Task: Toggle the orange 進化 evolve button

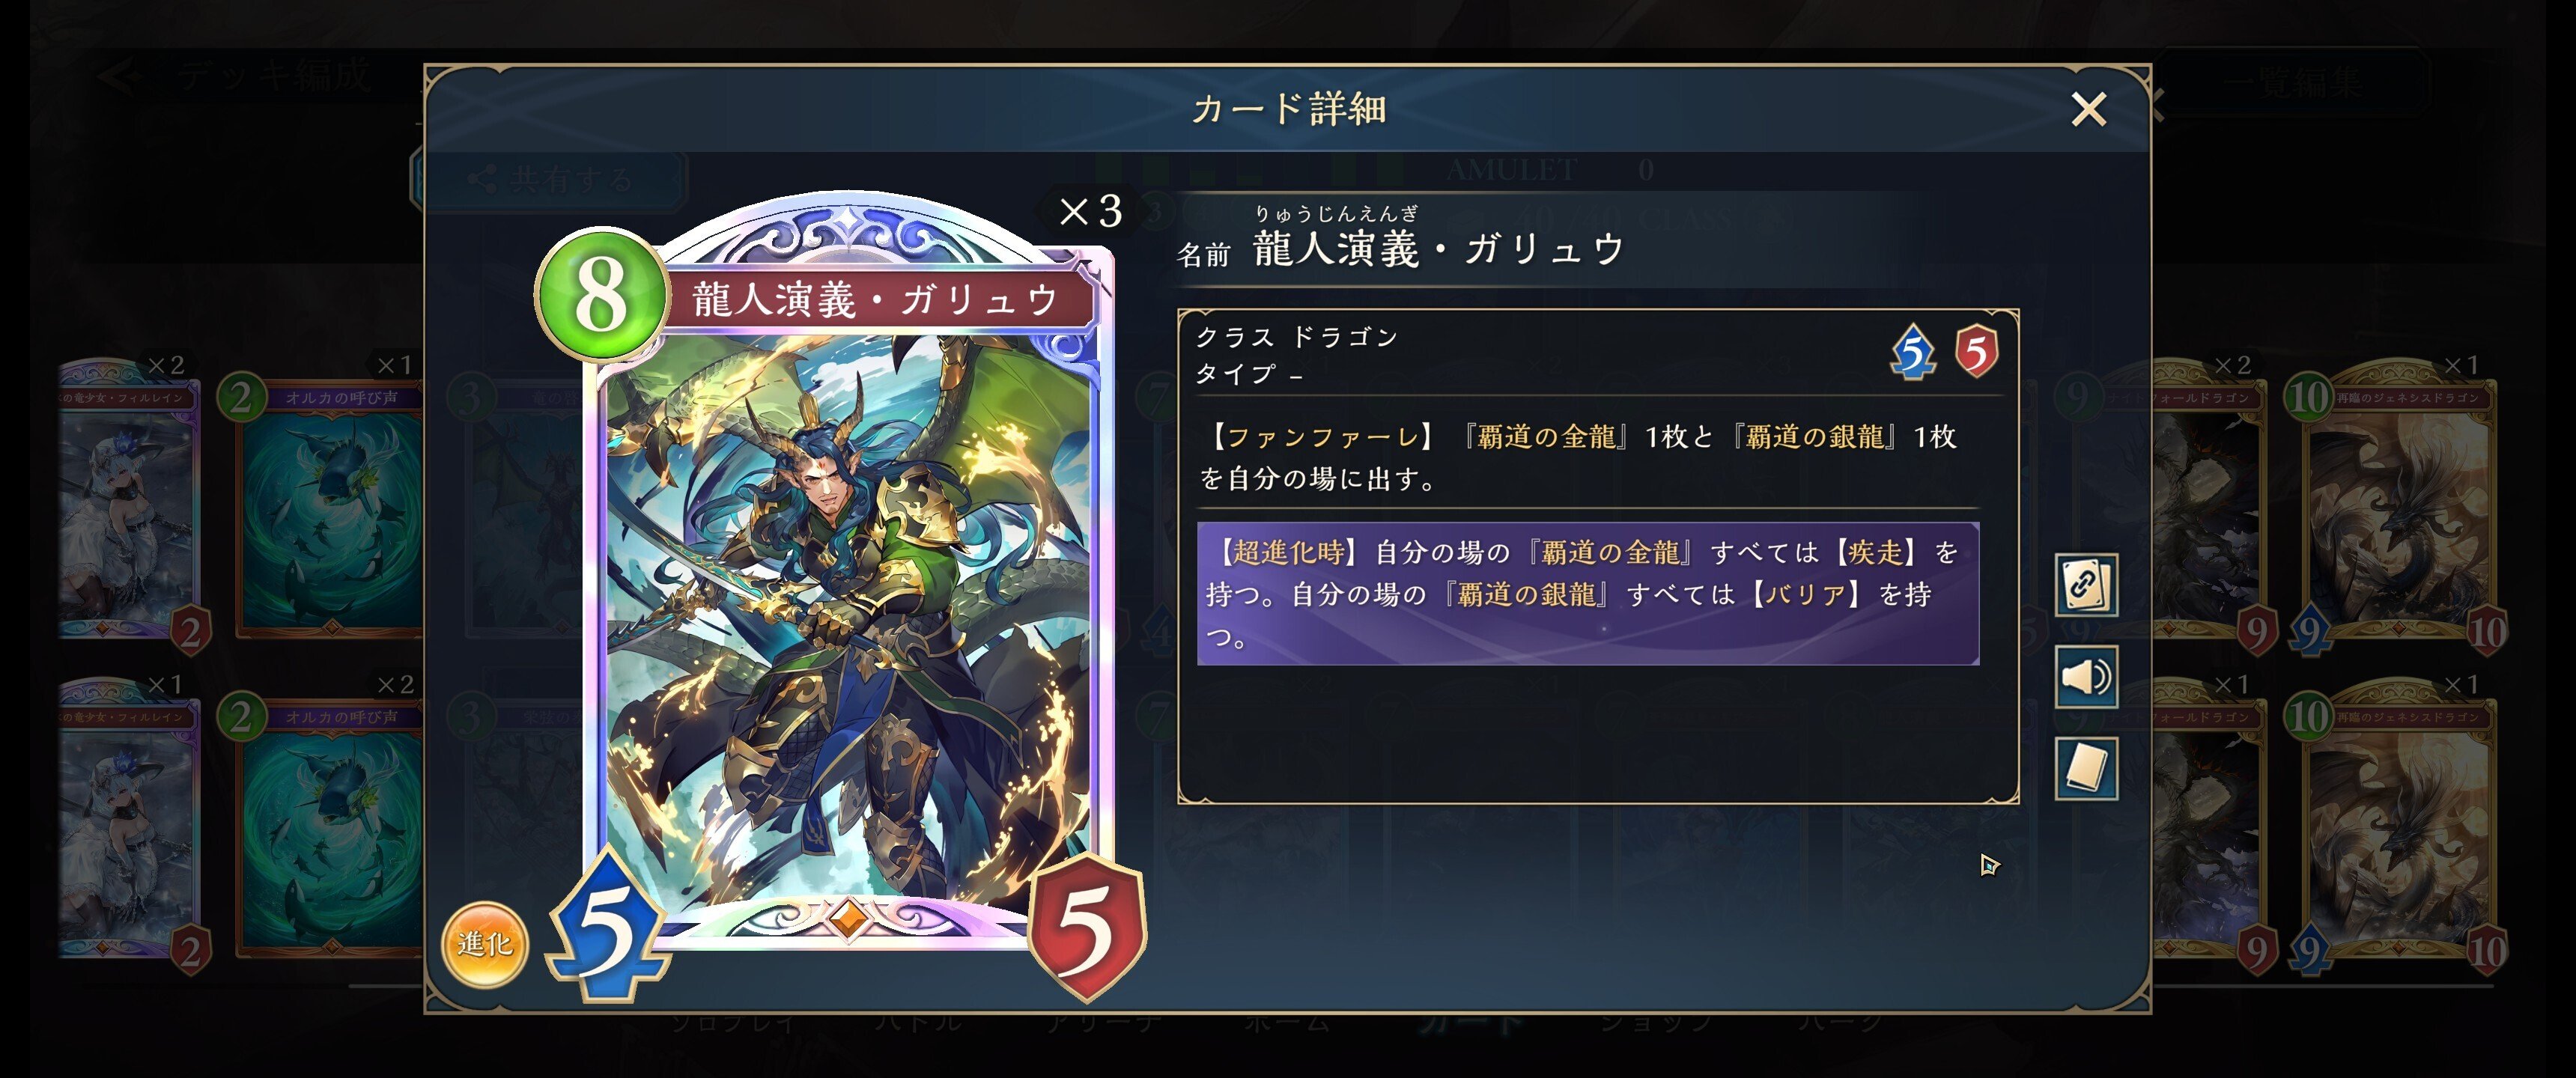Action: [485, 943]
